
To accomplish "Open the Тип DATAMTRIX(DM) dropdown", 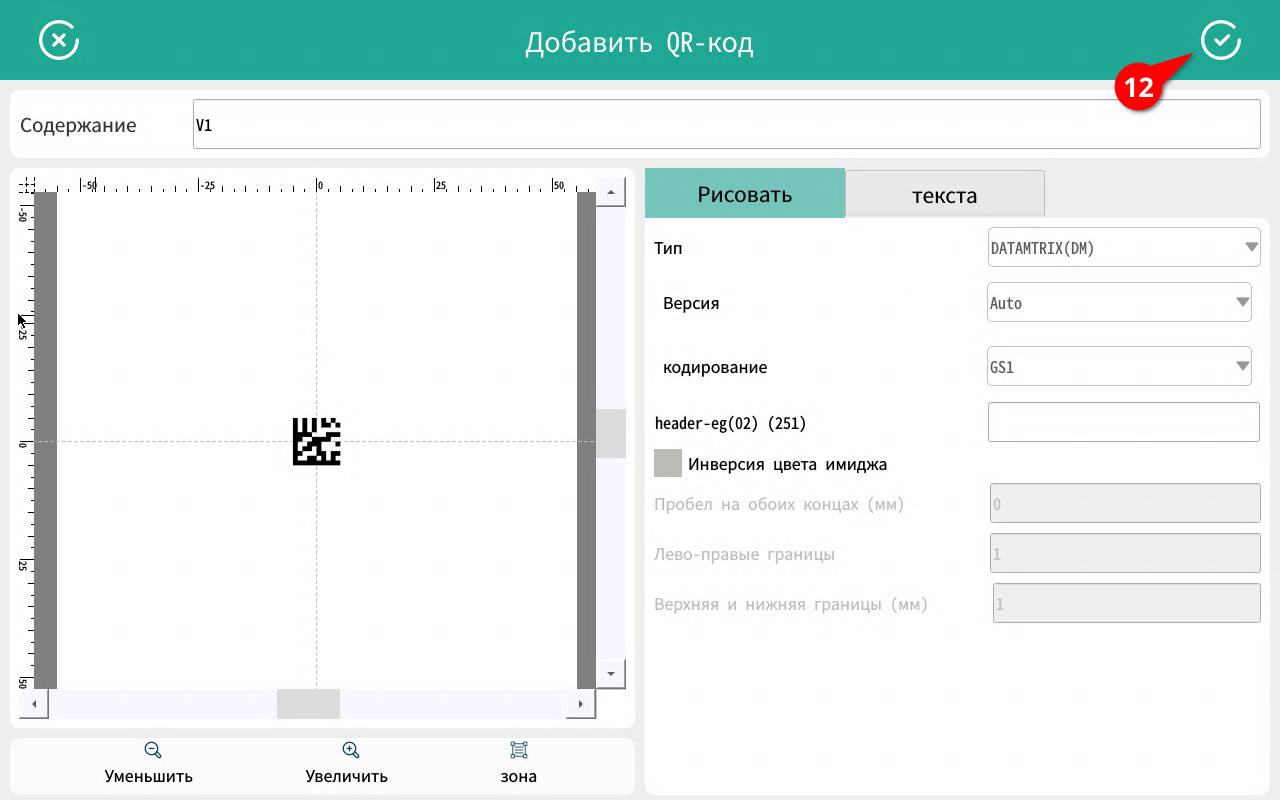I will tap(1123, 247).
